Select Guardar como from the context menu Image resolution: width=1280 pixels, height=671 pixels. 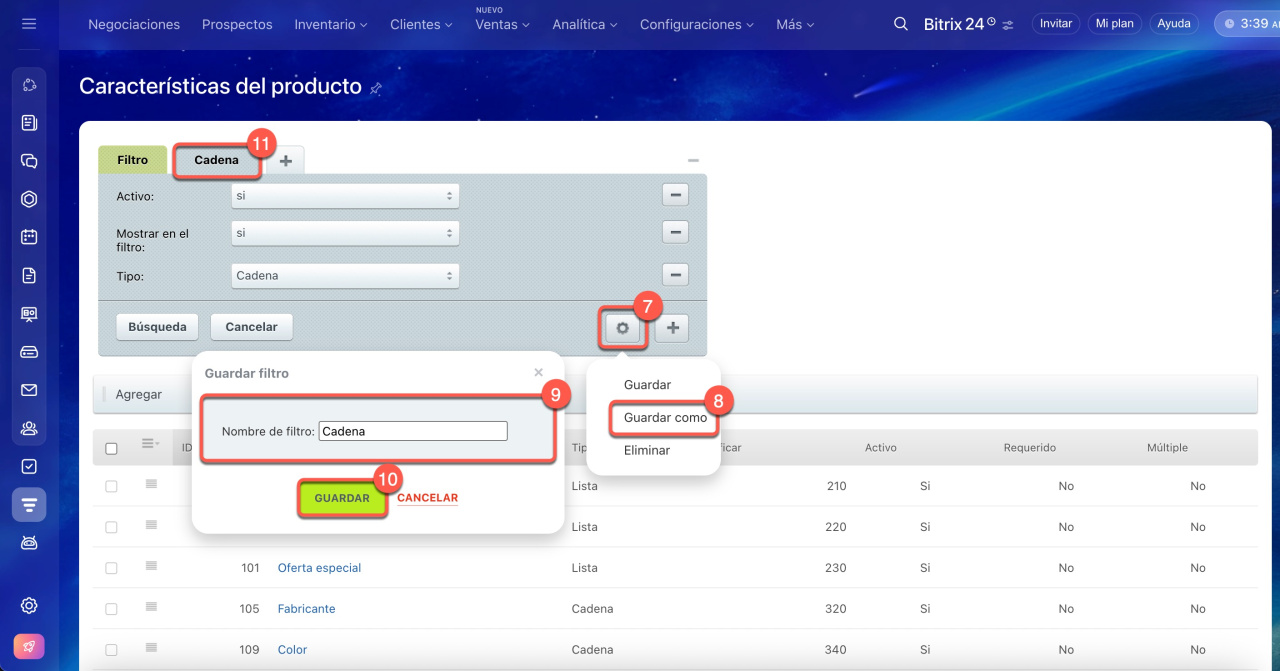click(665, 417)
